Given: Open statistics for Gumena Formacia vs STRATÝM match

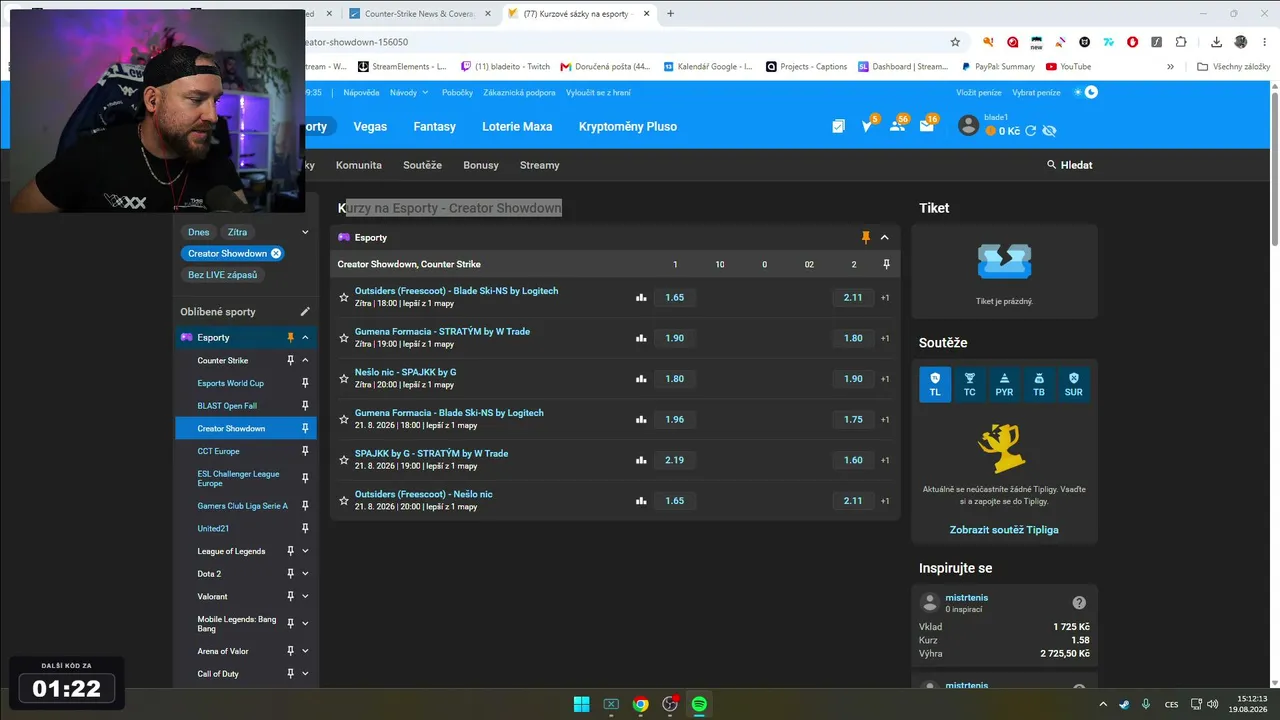Looking at the screenshot, I should (x=641, y=338).
